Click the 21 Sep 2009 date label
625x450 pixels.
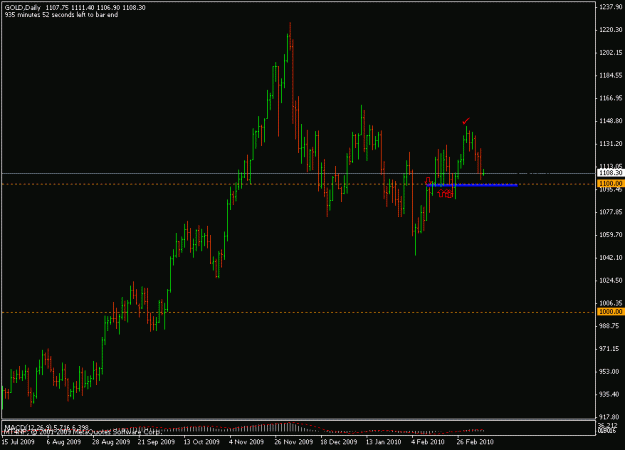(156, 442)
